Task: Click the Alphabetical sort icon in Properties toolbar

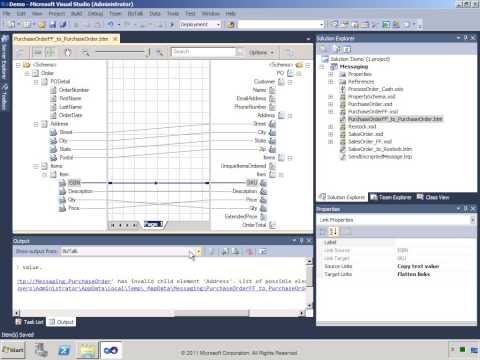Action: [333, 231]
